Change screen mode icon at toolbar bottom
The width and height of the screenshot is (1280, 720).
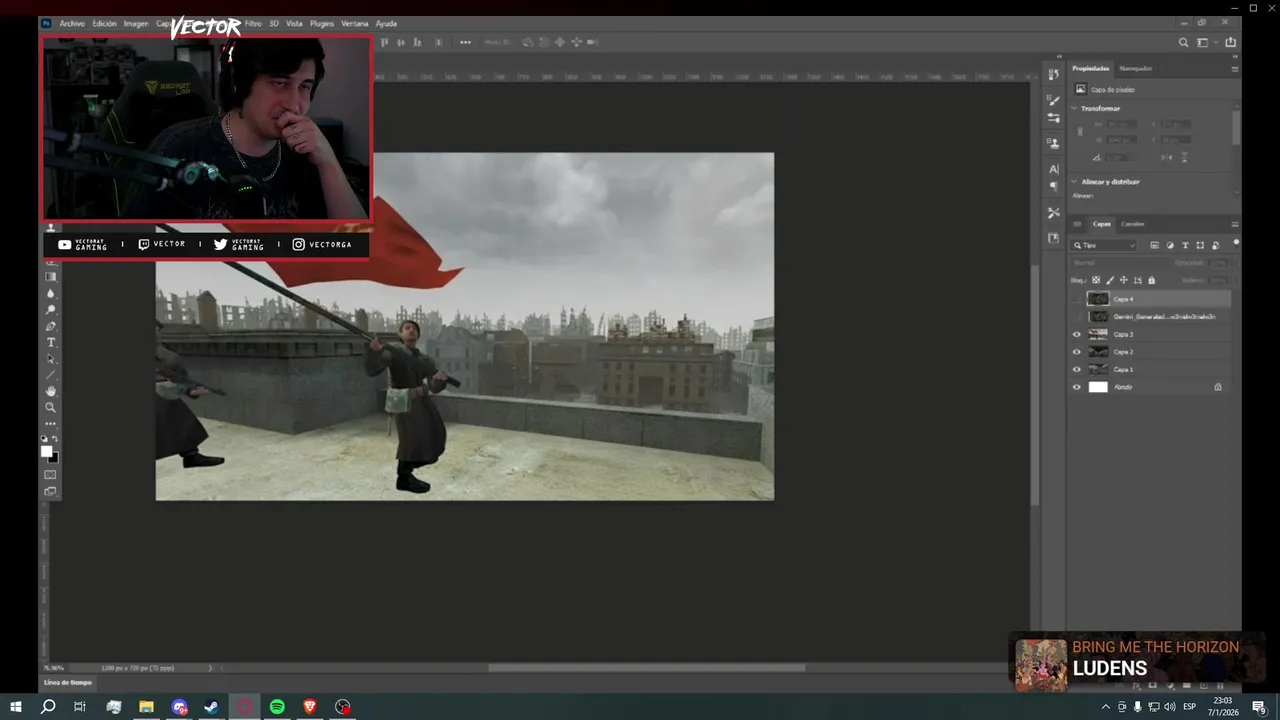(x=51, y=491)
